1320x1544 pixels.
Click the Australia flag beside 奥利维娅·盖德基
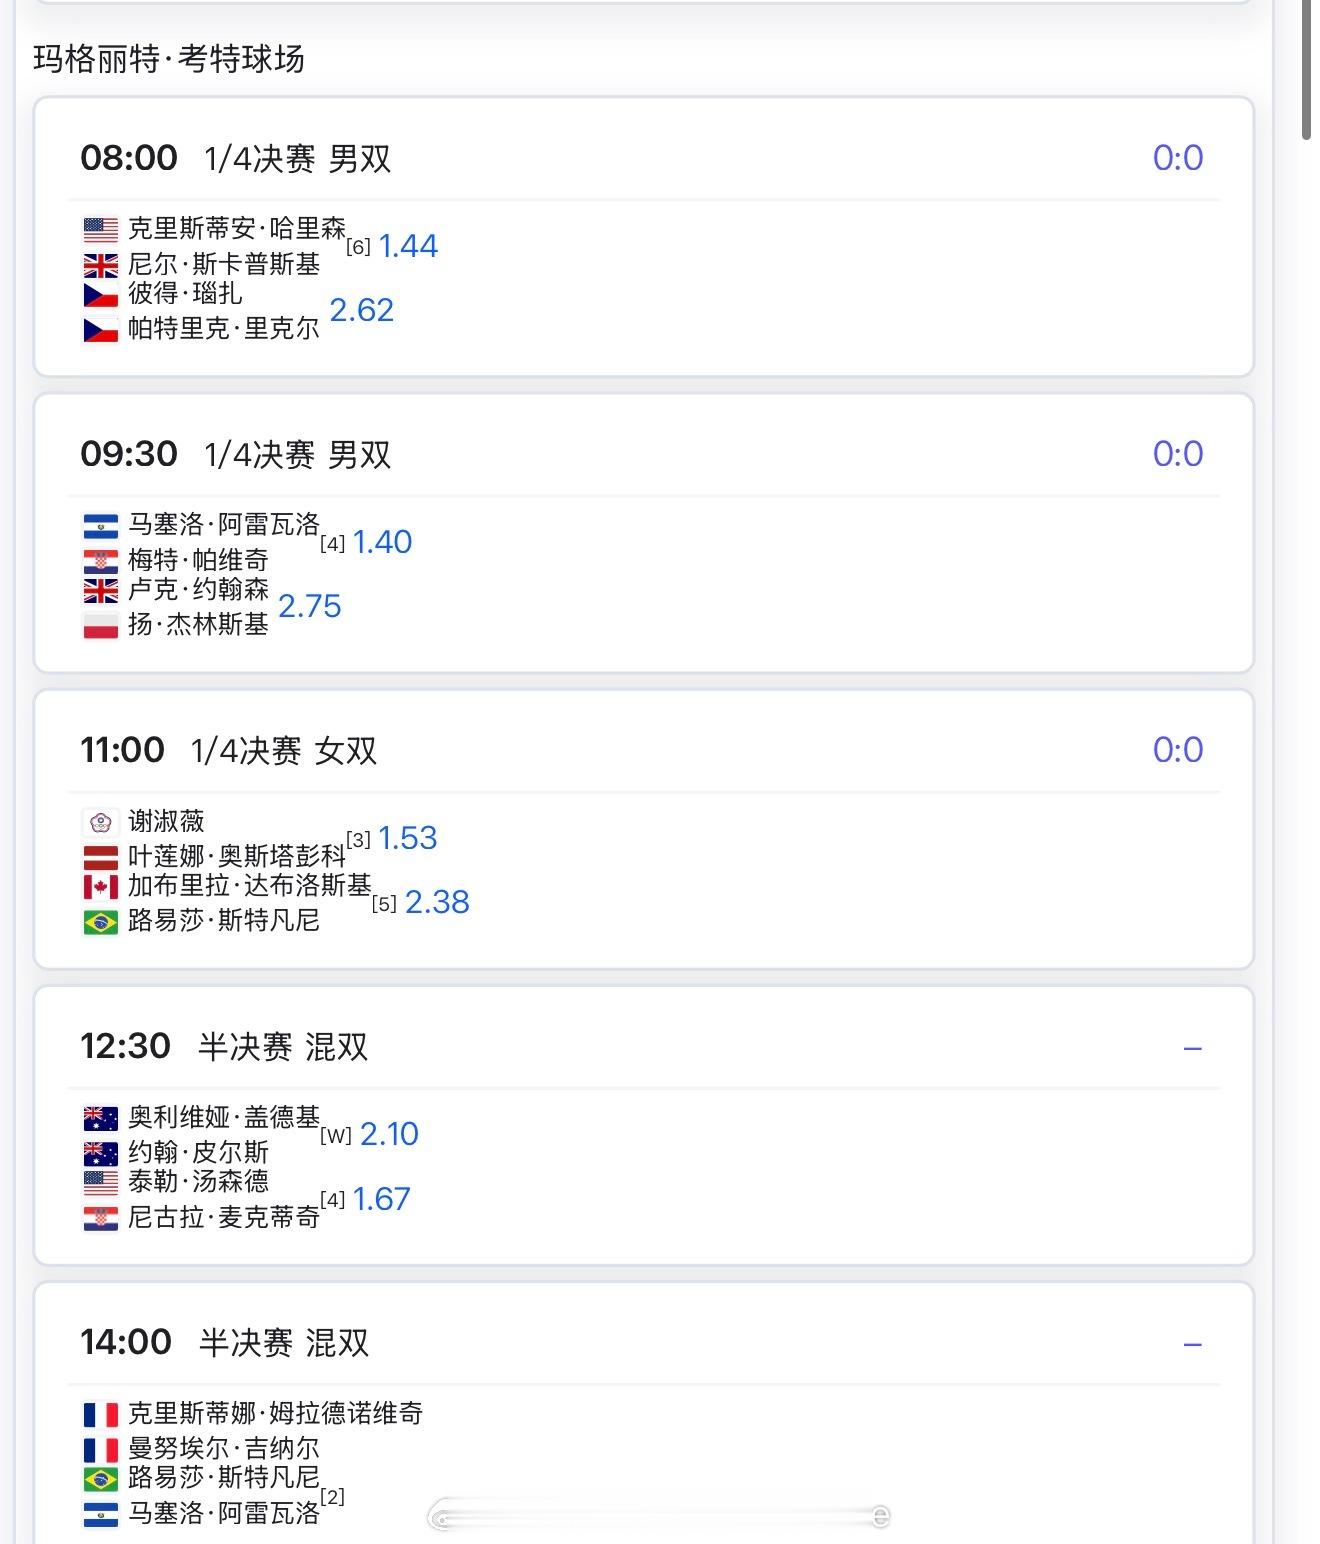(x=100, y=1118)
